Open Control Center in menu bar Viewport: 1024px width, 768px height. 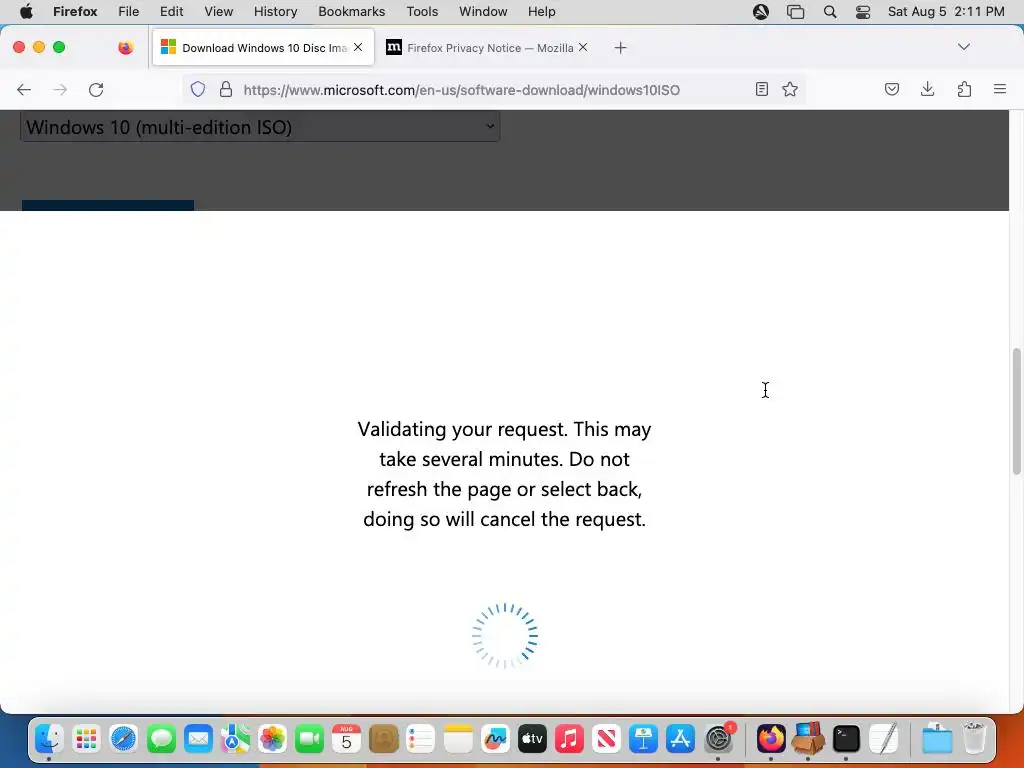tap(863, 12)
